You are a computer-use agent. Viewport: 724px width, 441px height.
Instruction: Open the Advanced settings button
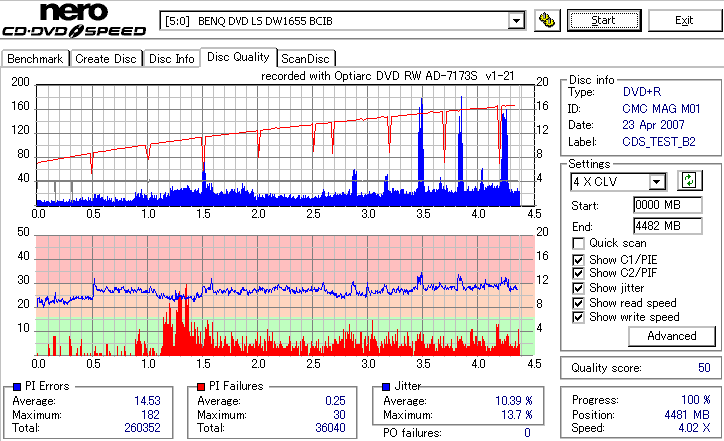(x=672, y=336)
